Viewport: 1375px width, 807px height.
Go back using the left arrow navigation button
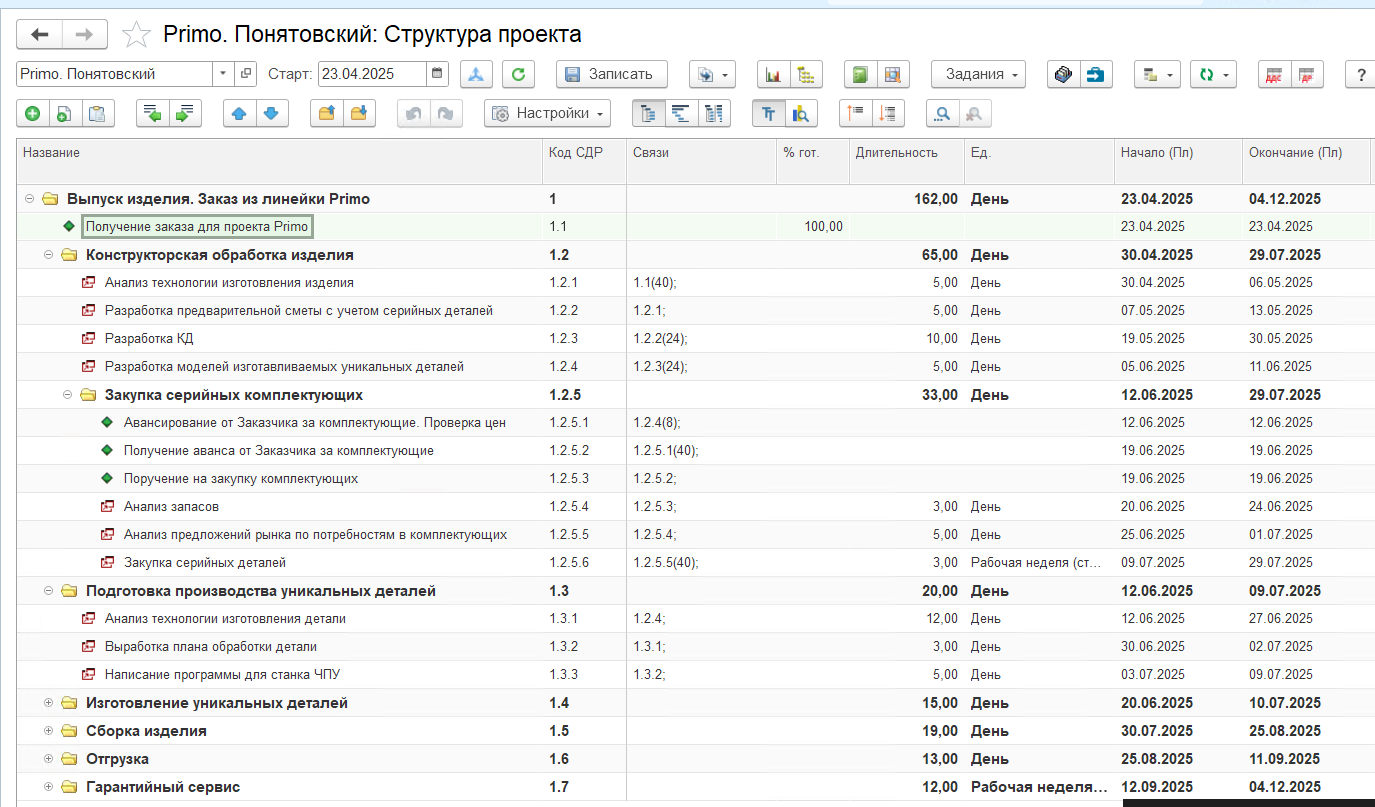pyautogui.click(x=40, y=35)
